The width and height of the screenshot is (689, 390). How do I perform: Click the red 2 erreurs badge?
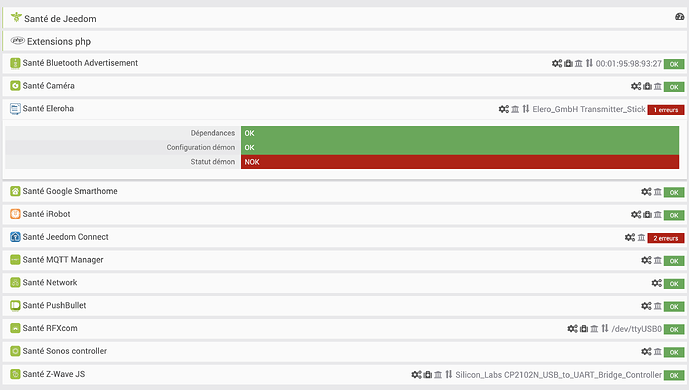click(x=666, y=238)
